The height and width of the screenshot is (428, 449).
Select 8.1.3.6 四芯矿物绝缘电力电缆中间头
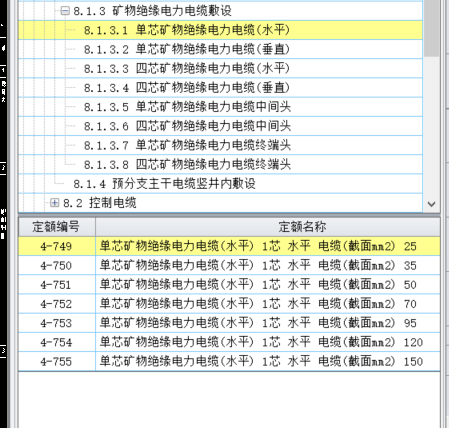click(187, 126)
